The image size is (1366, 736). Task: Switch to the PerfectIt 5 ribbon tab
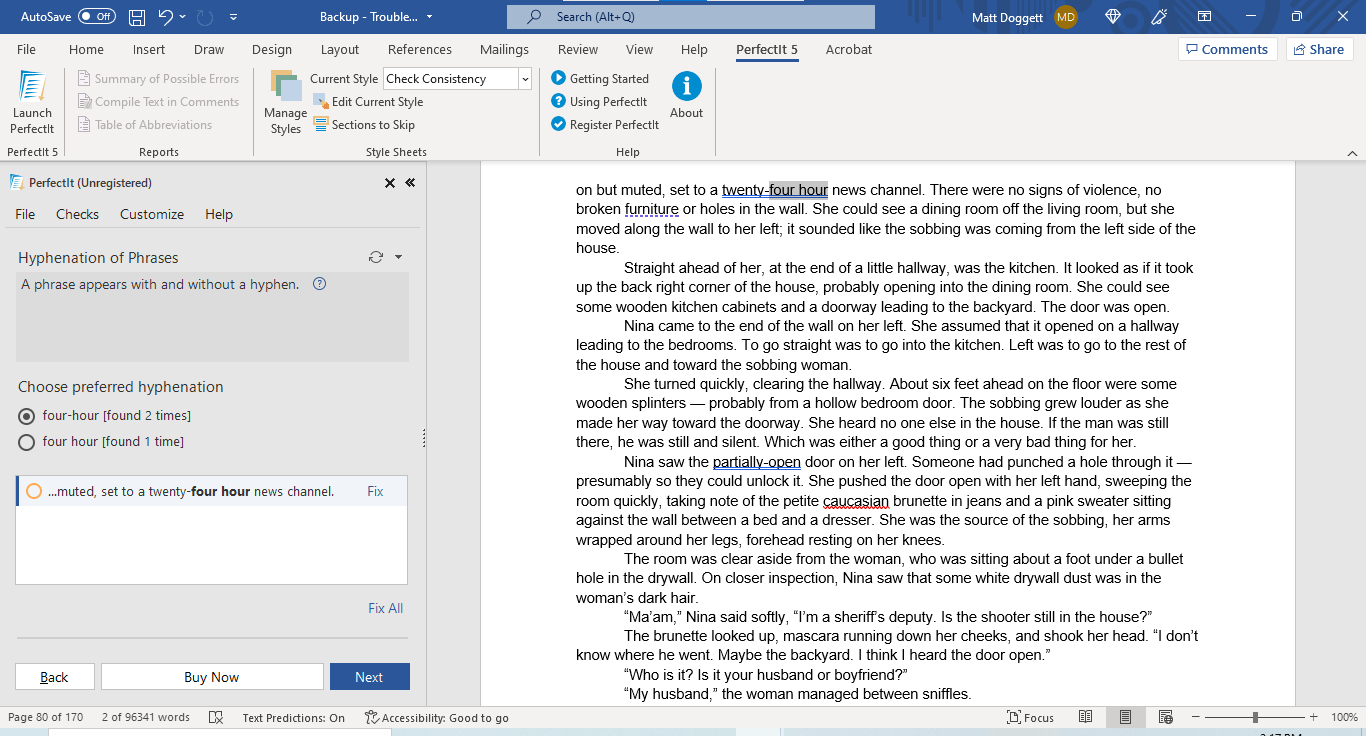pos(767,49)
